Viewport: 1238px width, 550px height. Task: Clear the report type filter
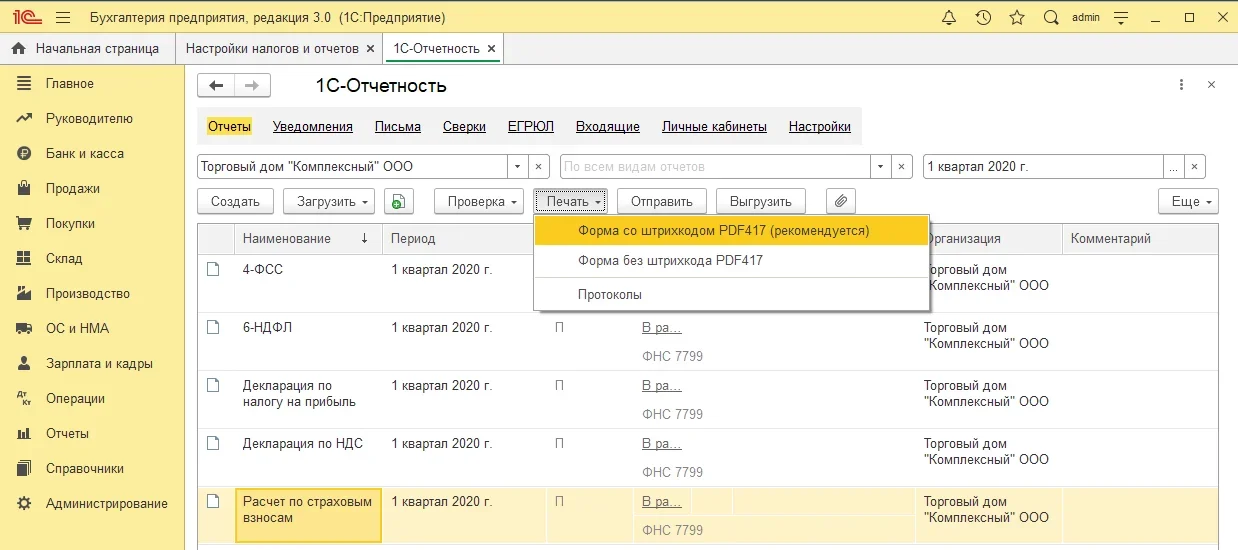point(902,167)
